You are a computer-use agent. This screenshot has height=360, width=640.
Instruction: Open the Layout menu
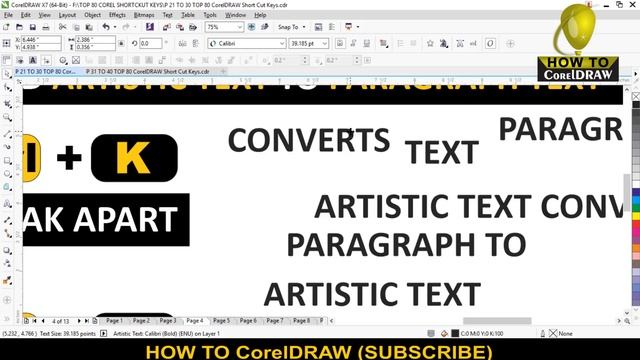tap(67, 15)
